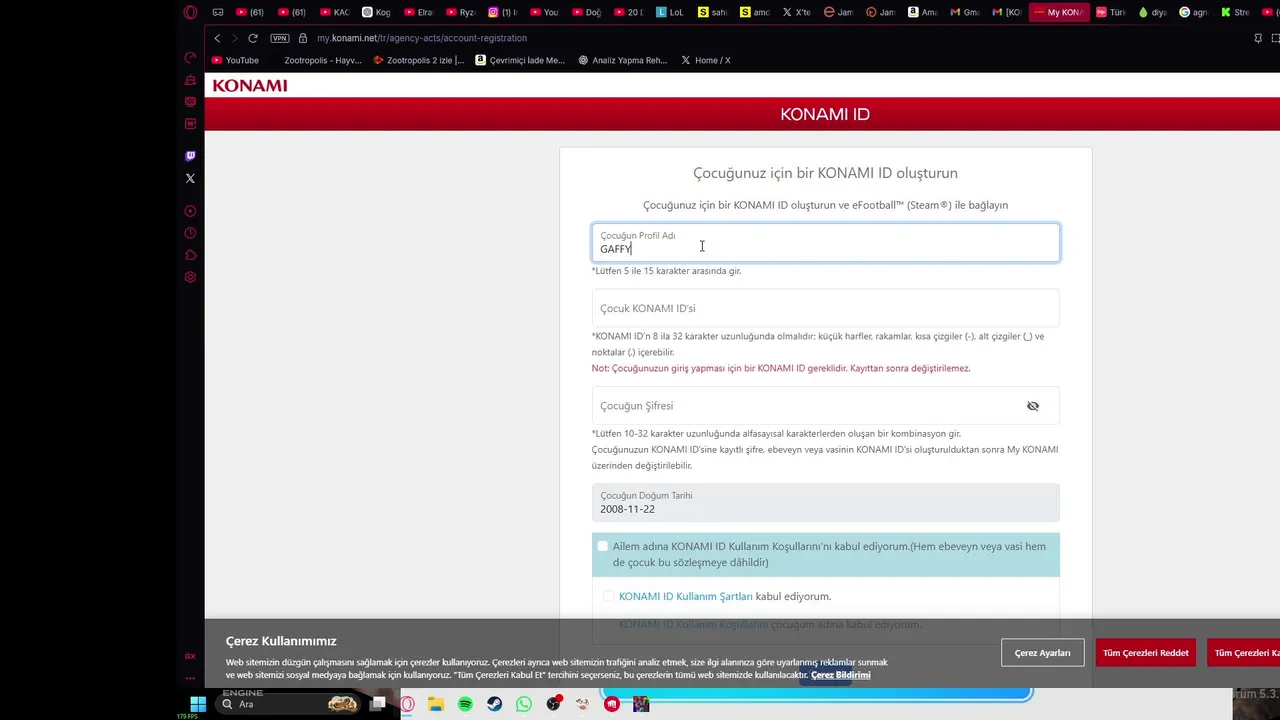Open the KONAMI ID Kullanım Şartları link
This screenshot has height=720, width=1280.
coord(685,596)
